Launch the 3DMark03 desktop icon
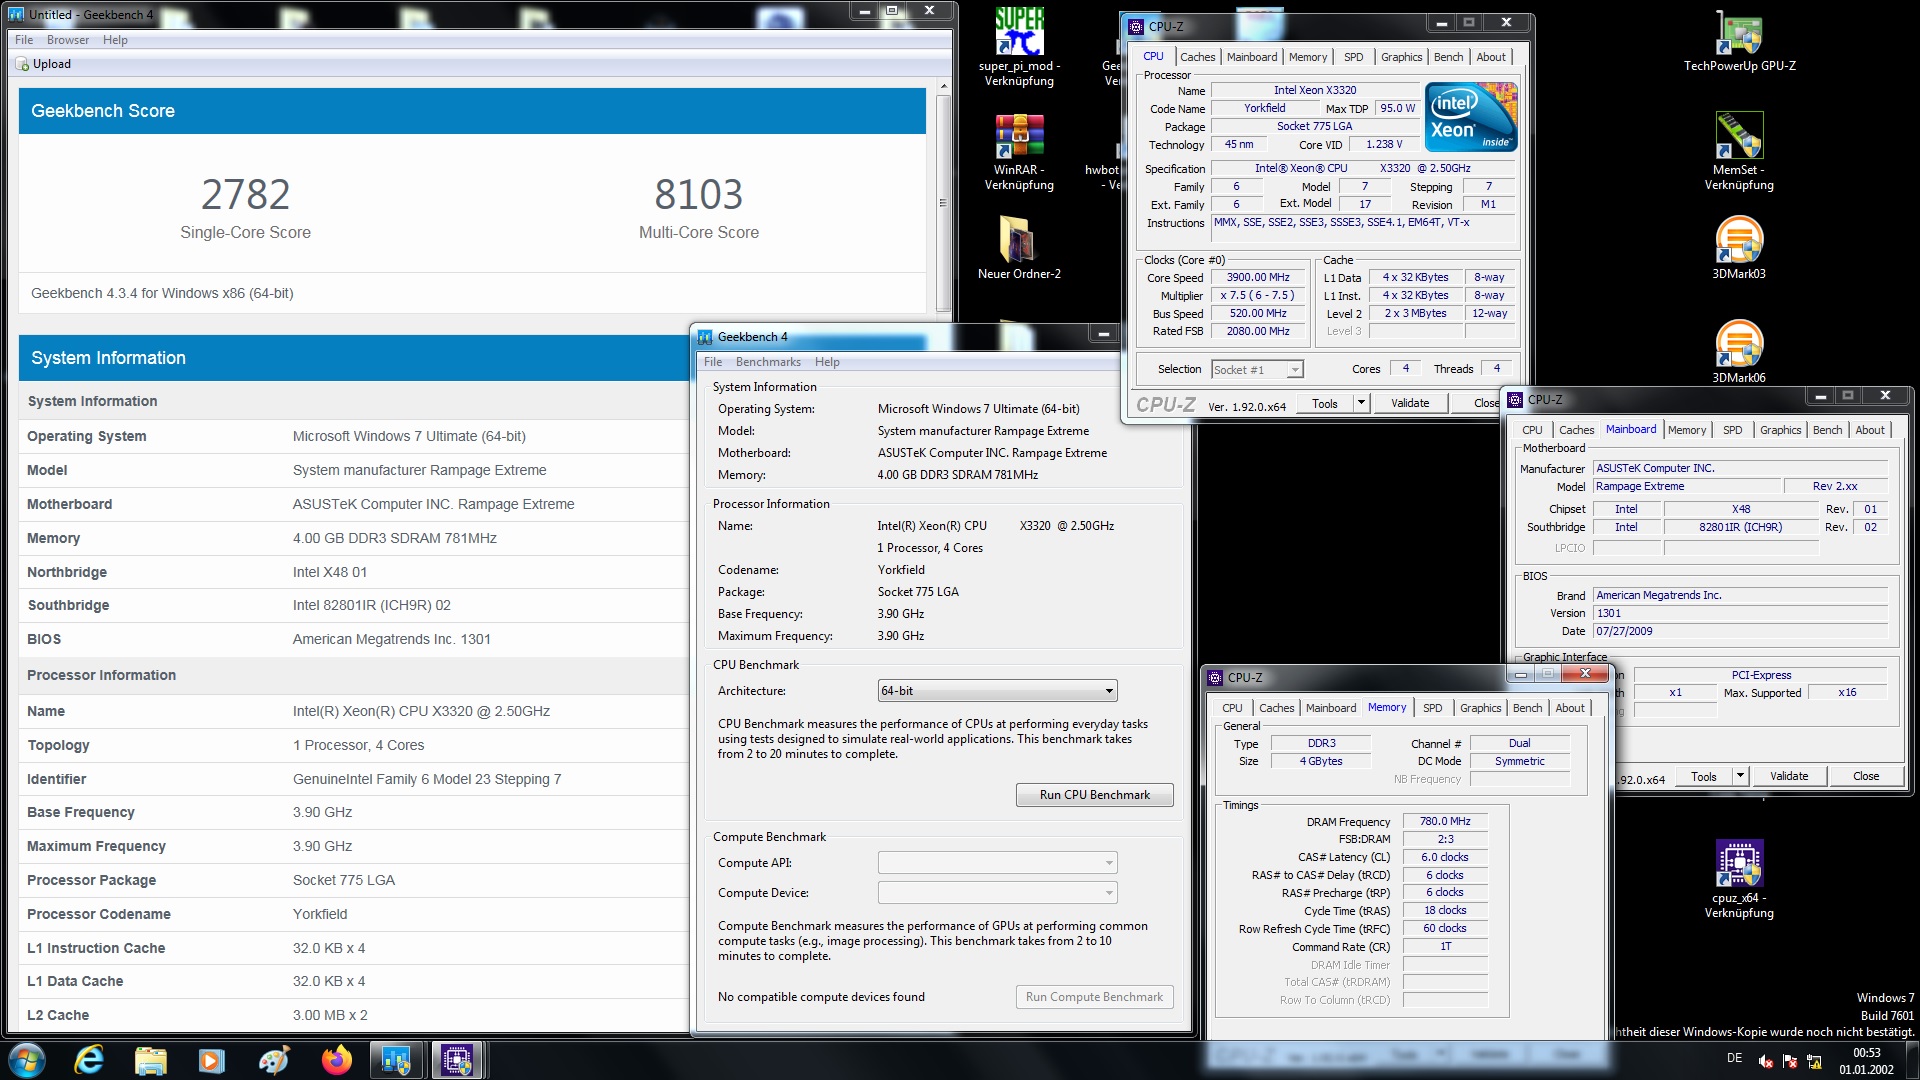 (1739, 248)
